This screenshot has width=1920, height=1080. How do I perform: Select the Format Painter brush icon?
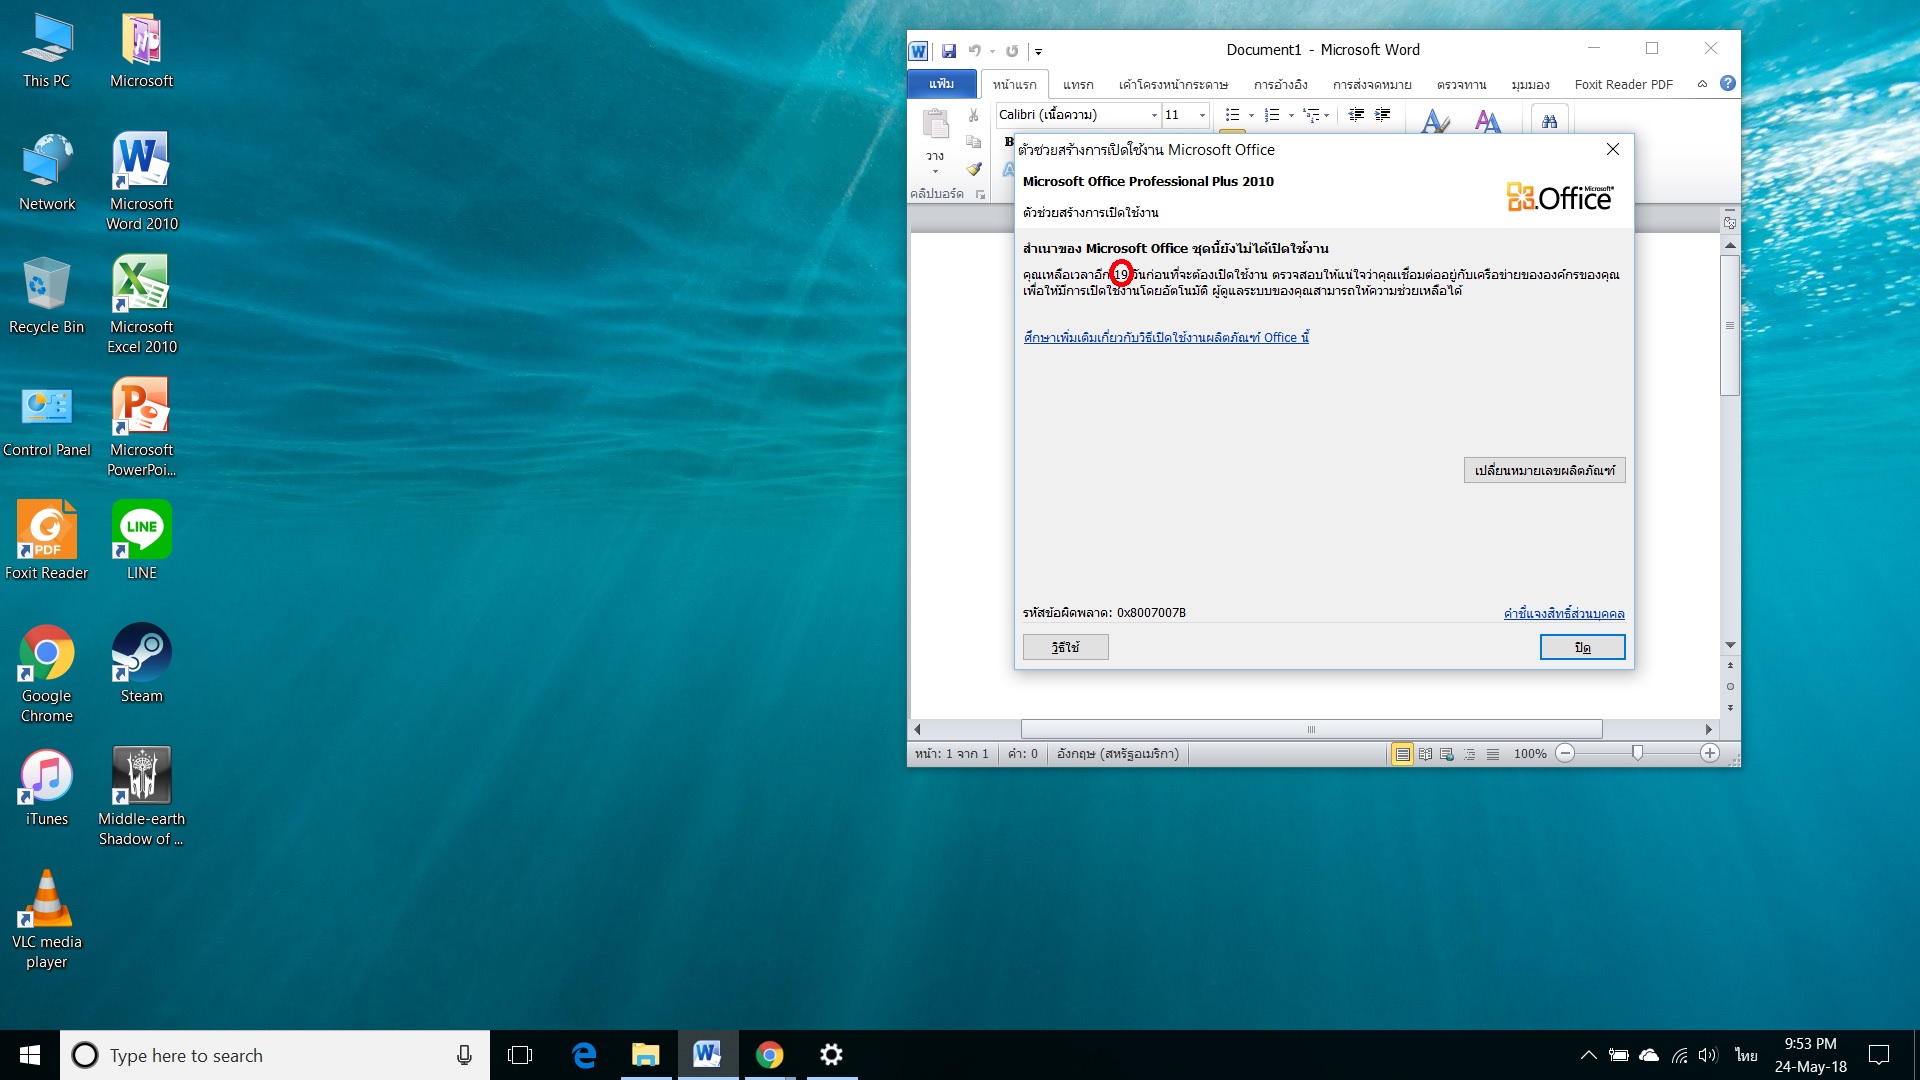pyautogui.click(x=973, y=169)
